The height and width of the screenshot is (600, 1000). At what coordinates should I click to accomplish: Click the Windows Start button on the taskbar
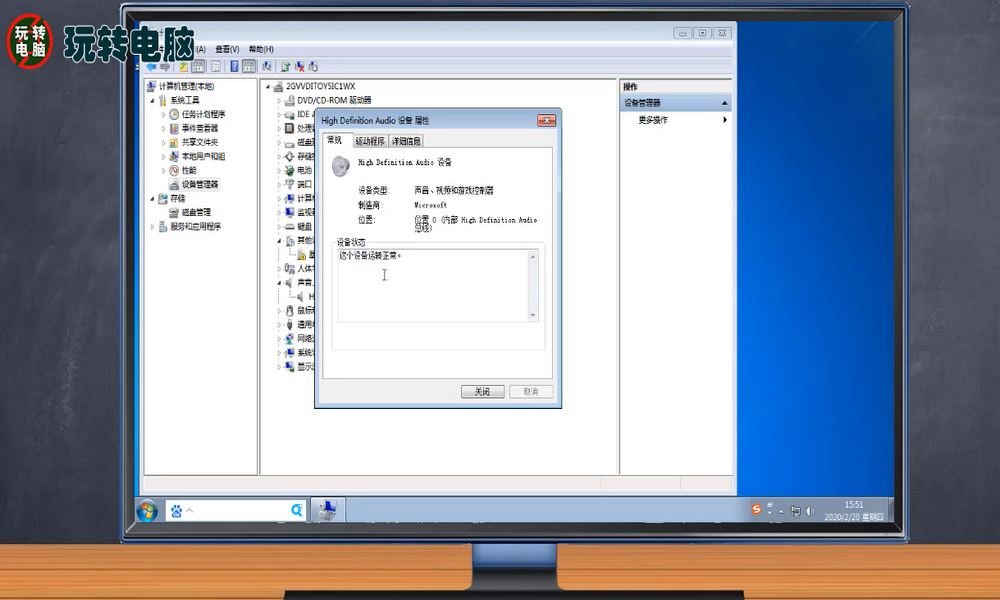[149, 510]
